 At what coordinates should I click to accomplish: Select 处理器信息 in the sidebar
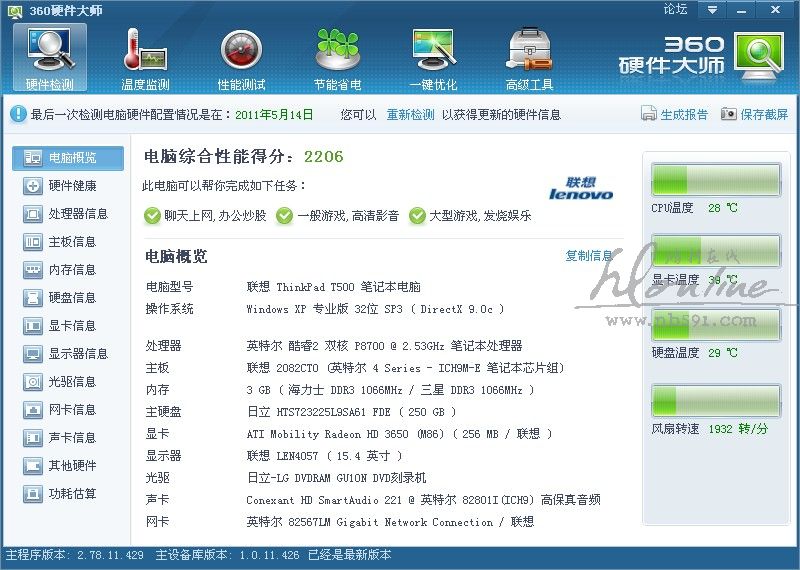(x=68, y=214)
